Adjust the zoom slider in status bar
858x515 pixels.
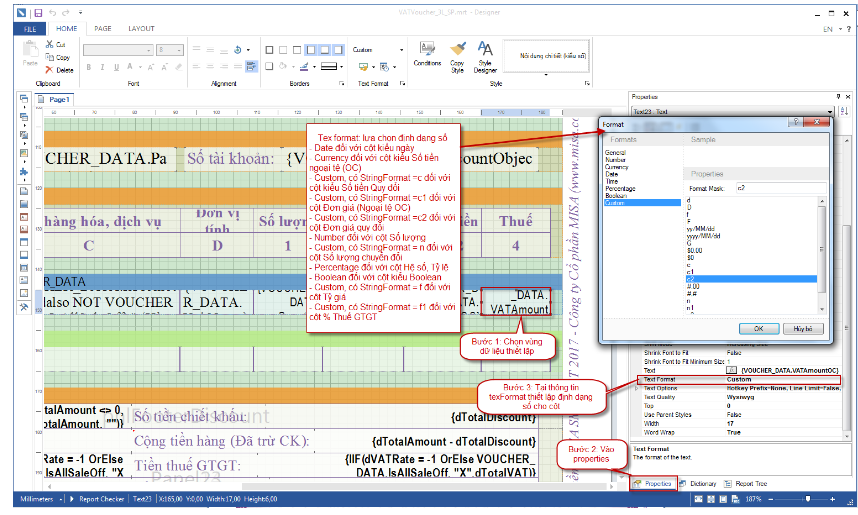click(x=808, y=498)
